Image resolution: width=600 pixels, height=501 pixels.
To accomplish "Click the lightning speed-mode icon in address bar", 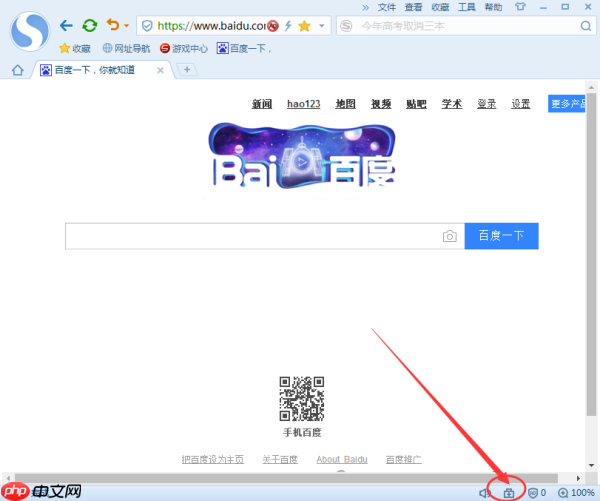I will [288, 26].
